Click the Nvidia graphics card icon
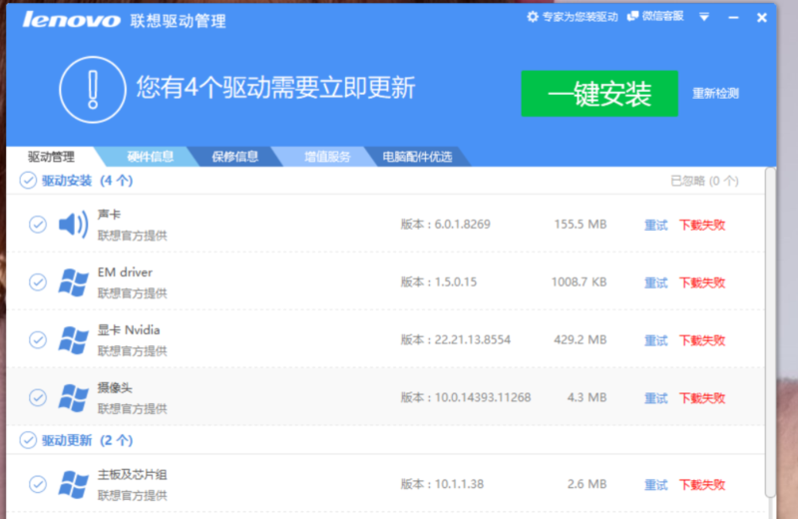 73,340
